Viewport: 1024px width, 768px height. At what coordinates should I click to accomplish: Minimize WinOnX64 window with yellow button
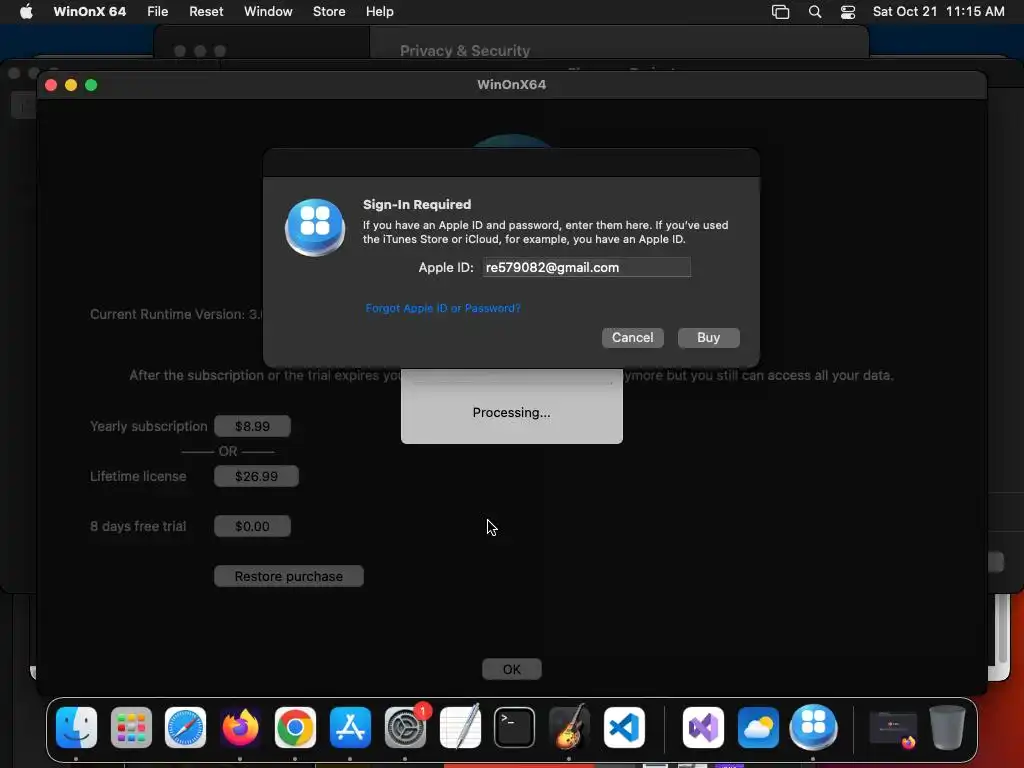[71, 85]
